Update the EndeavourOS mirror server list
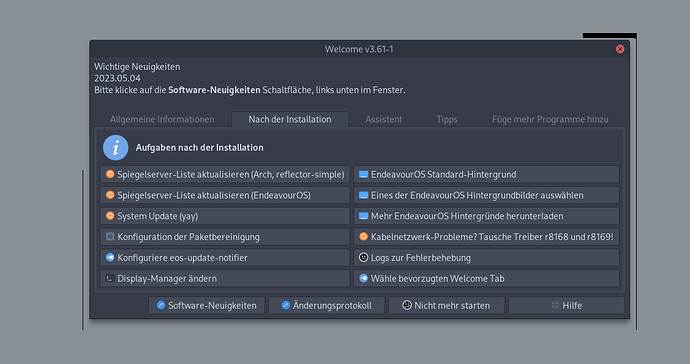The height and width of the screenshot is (364, 690). click(x=225, y=195)
